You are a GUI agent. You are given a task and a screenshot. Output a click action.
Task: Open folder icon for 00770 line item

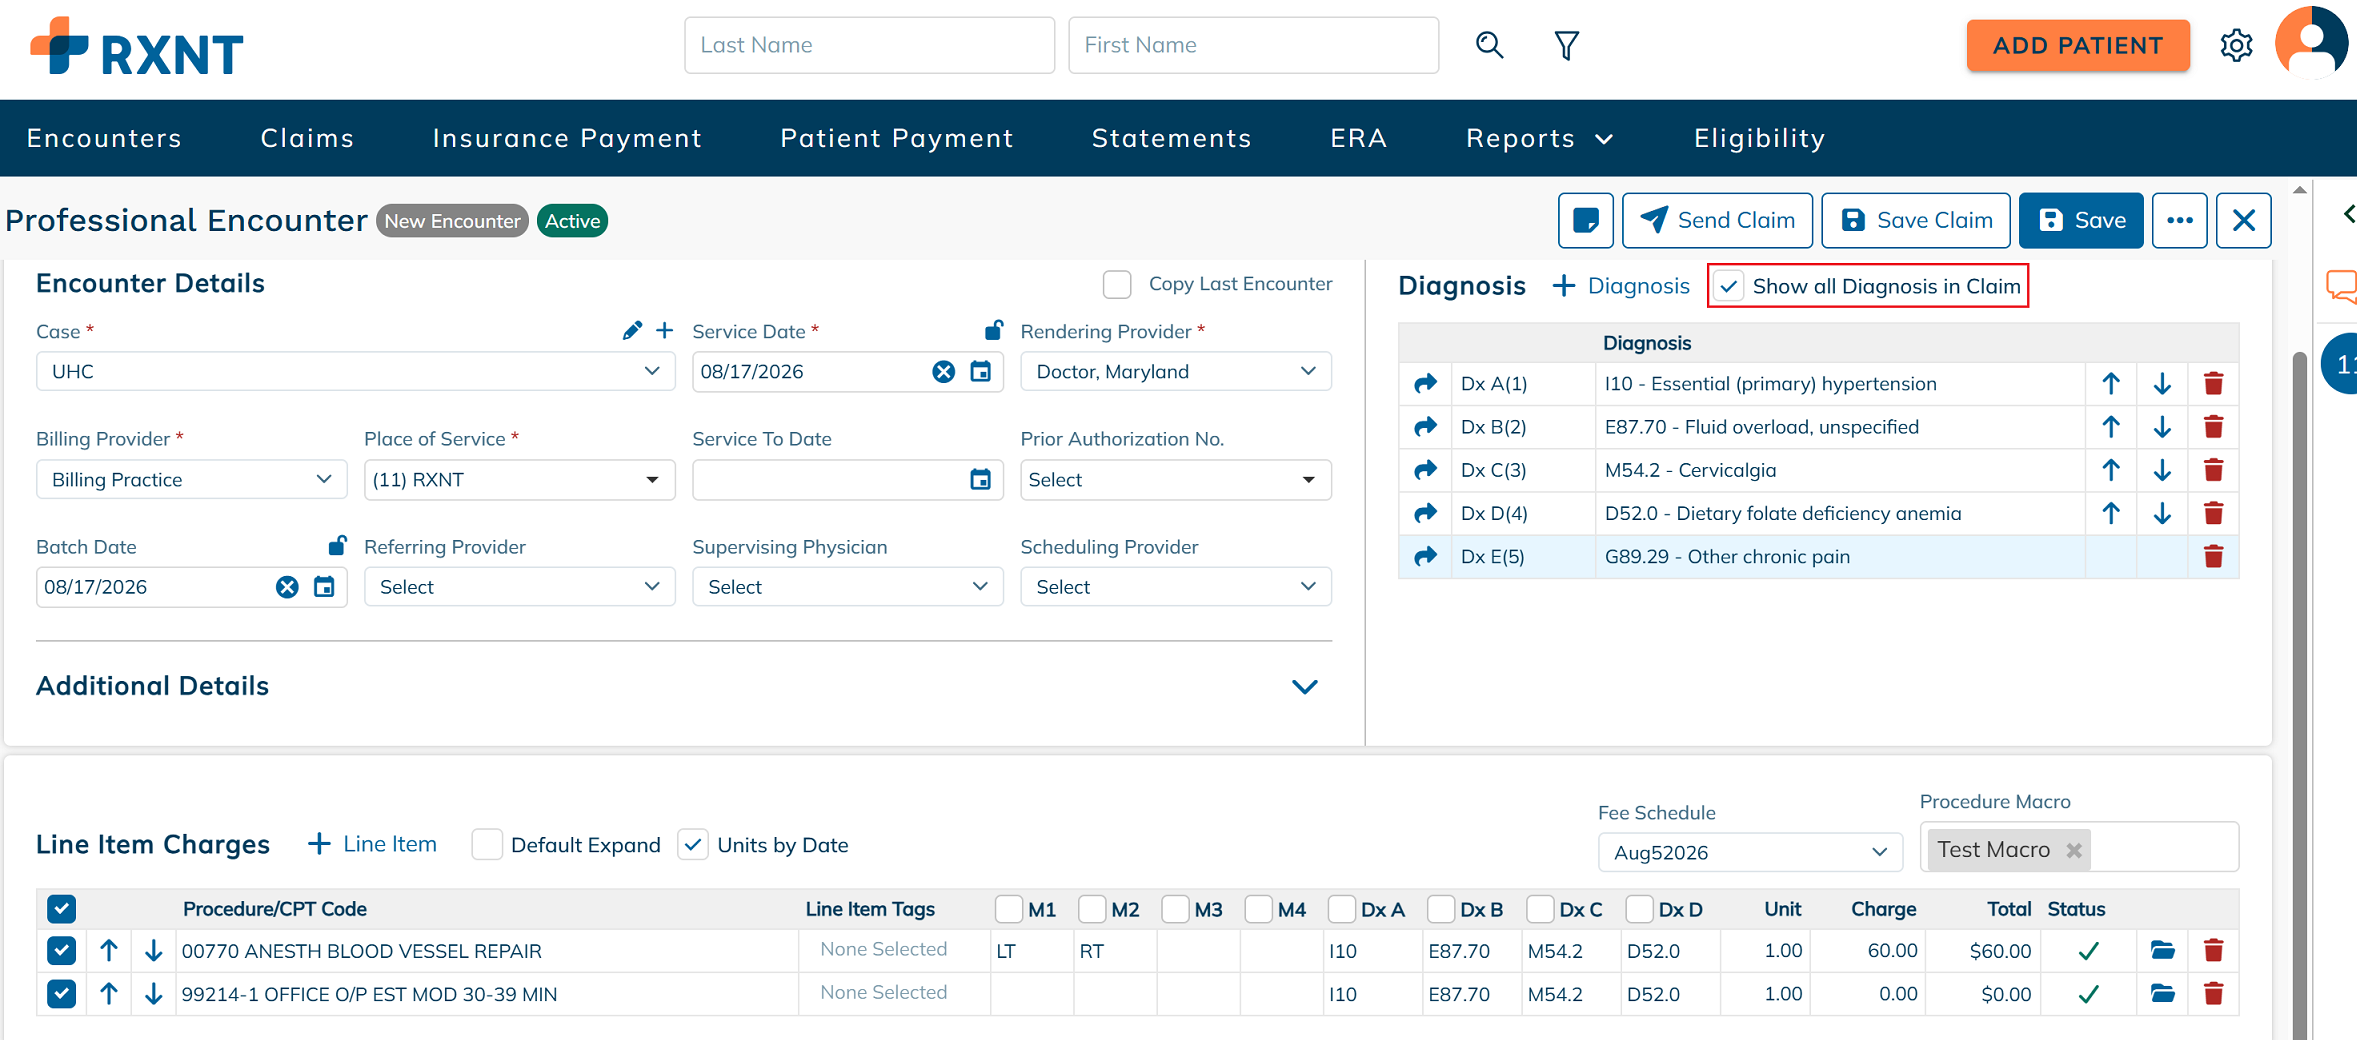(2162, 951)
